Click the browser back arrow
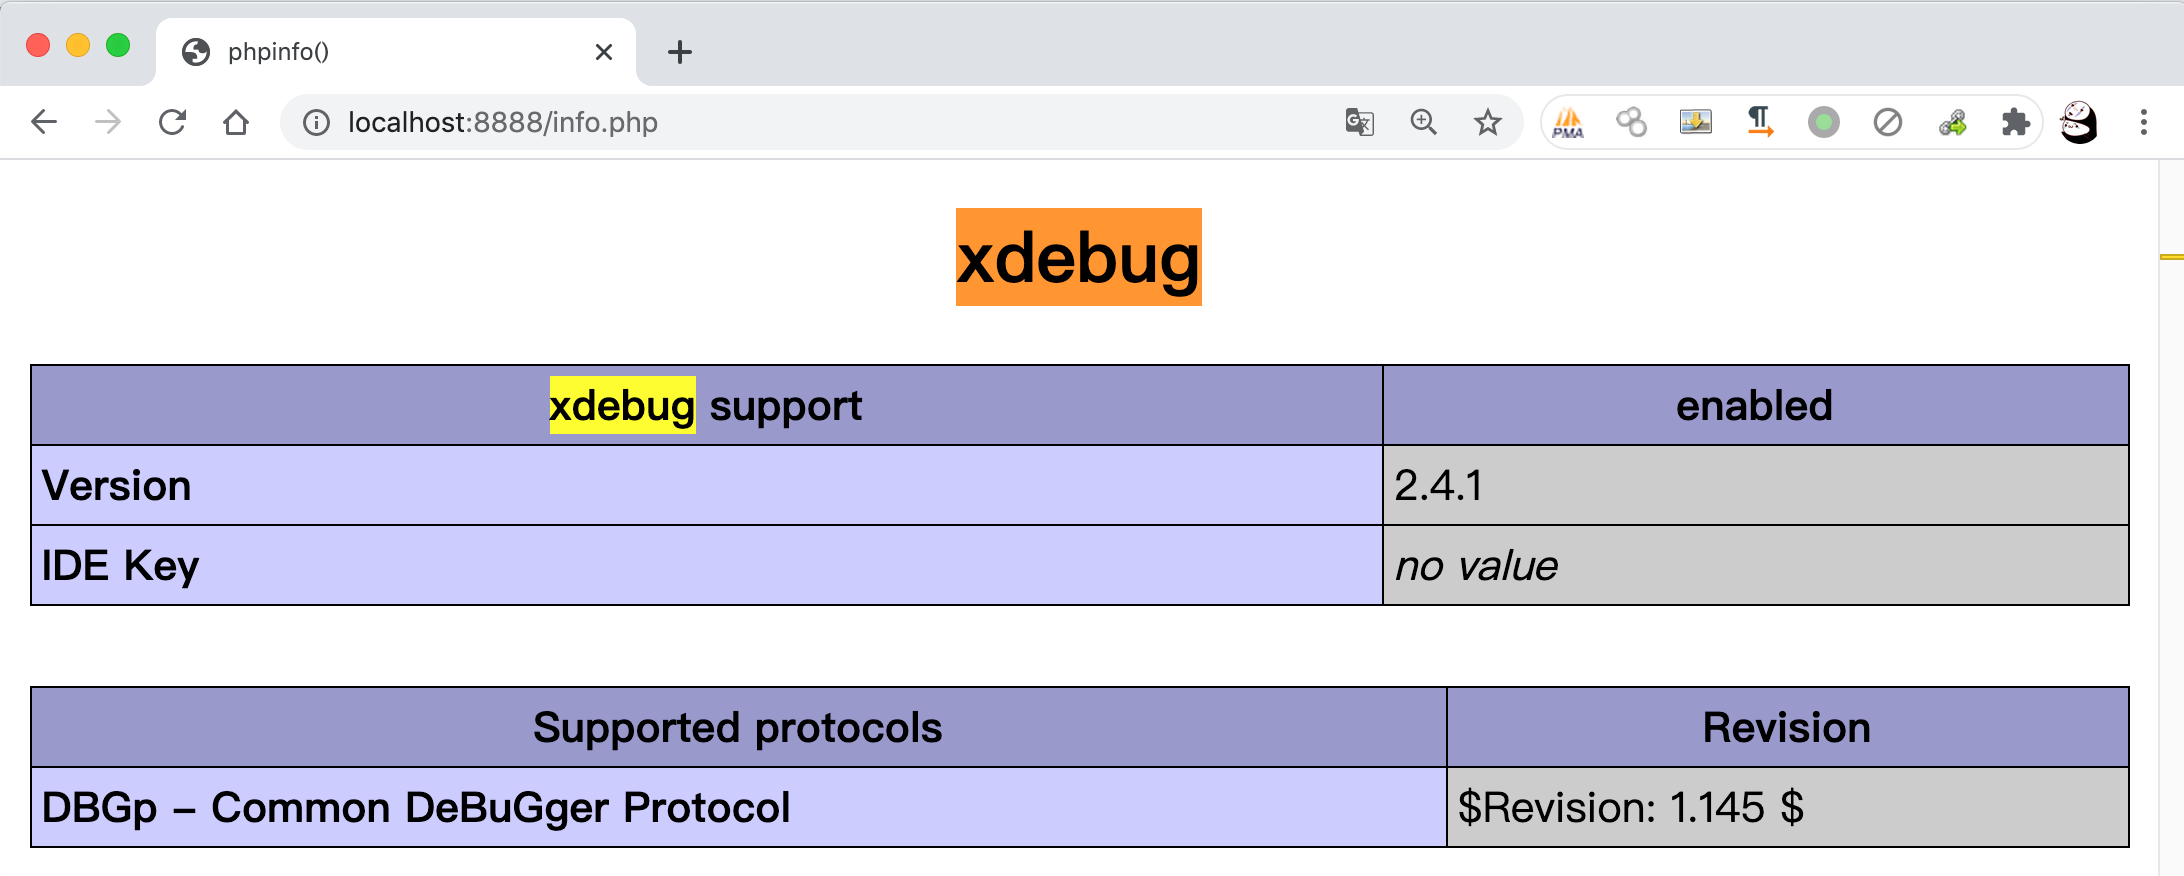 coord(44,122)
